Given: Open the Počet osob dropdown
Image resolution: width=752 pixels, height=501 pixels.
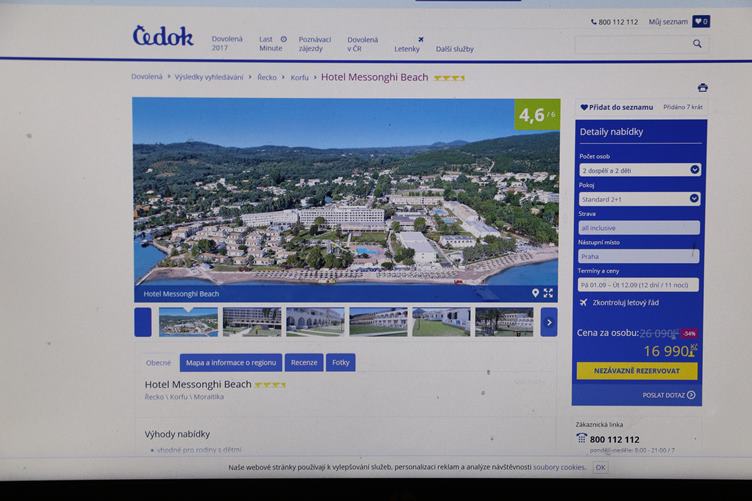Looking at the screenshot, I should (x=640, y=170).
